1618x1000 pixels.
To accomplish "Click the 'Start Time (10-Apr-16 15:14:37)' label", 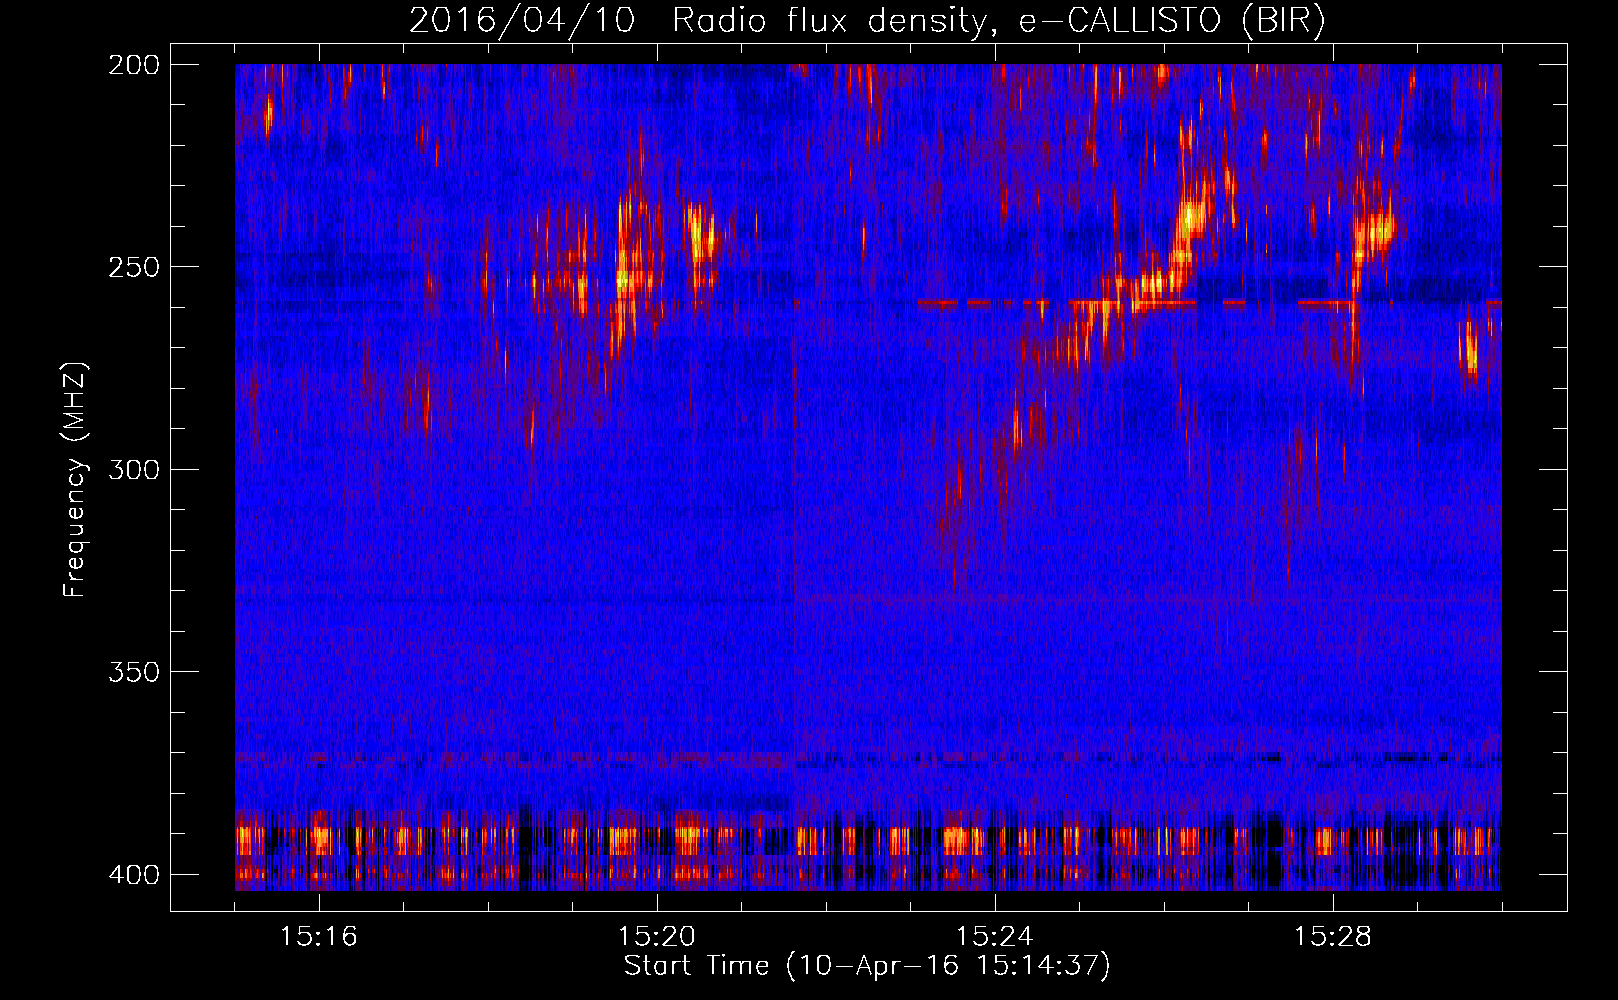I will [x=868, y=966].
